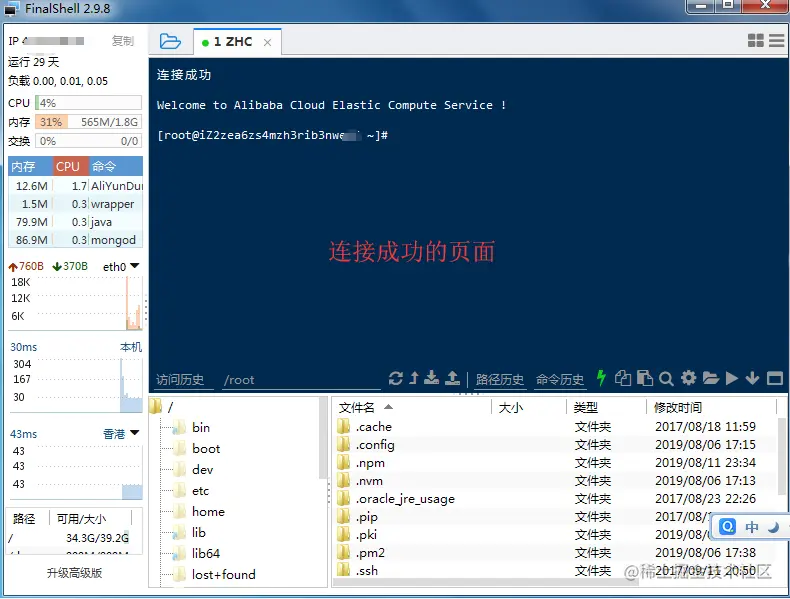Click the file list vertical scrollbar
Image resolution: width=790 pixels, height=599 pixels.
(x=782, y=456)
